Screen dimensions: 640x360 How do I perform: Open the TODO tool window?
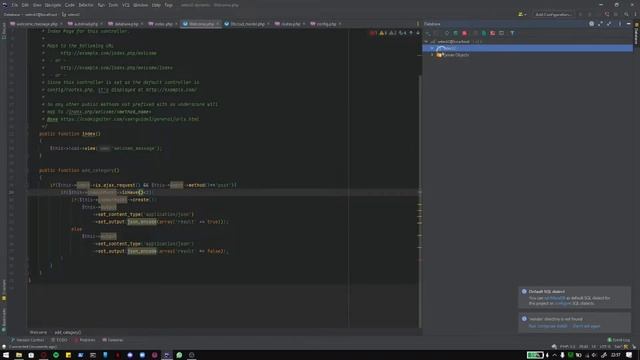point(60,340)
